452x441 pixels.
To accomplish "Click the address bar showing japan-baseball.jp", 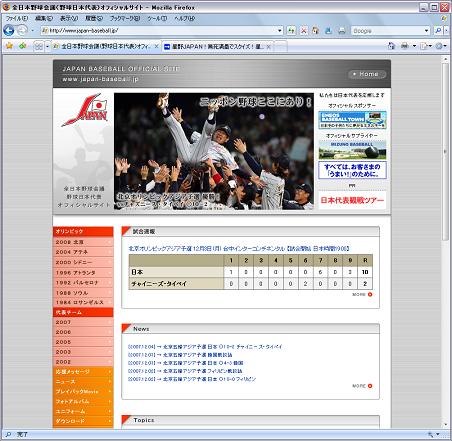I will pyautogui.click(x=160, y=31).
